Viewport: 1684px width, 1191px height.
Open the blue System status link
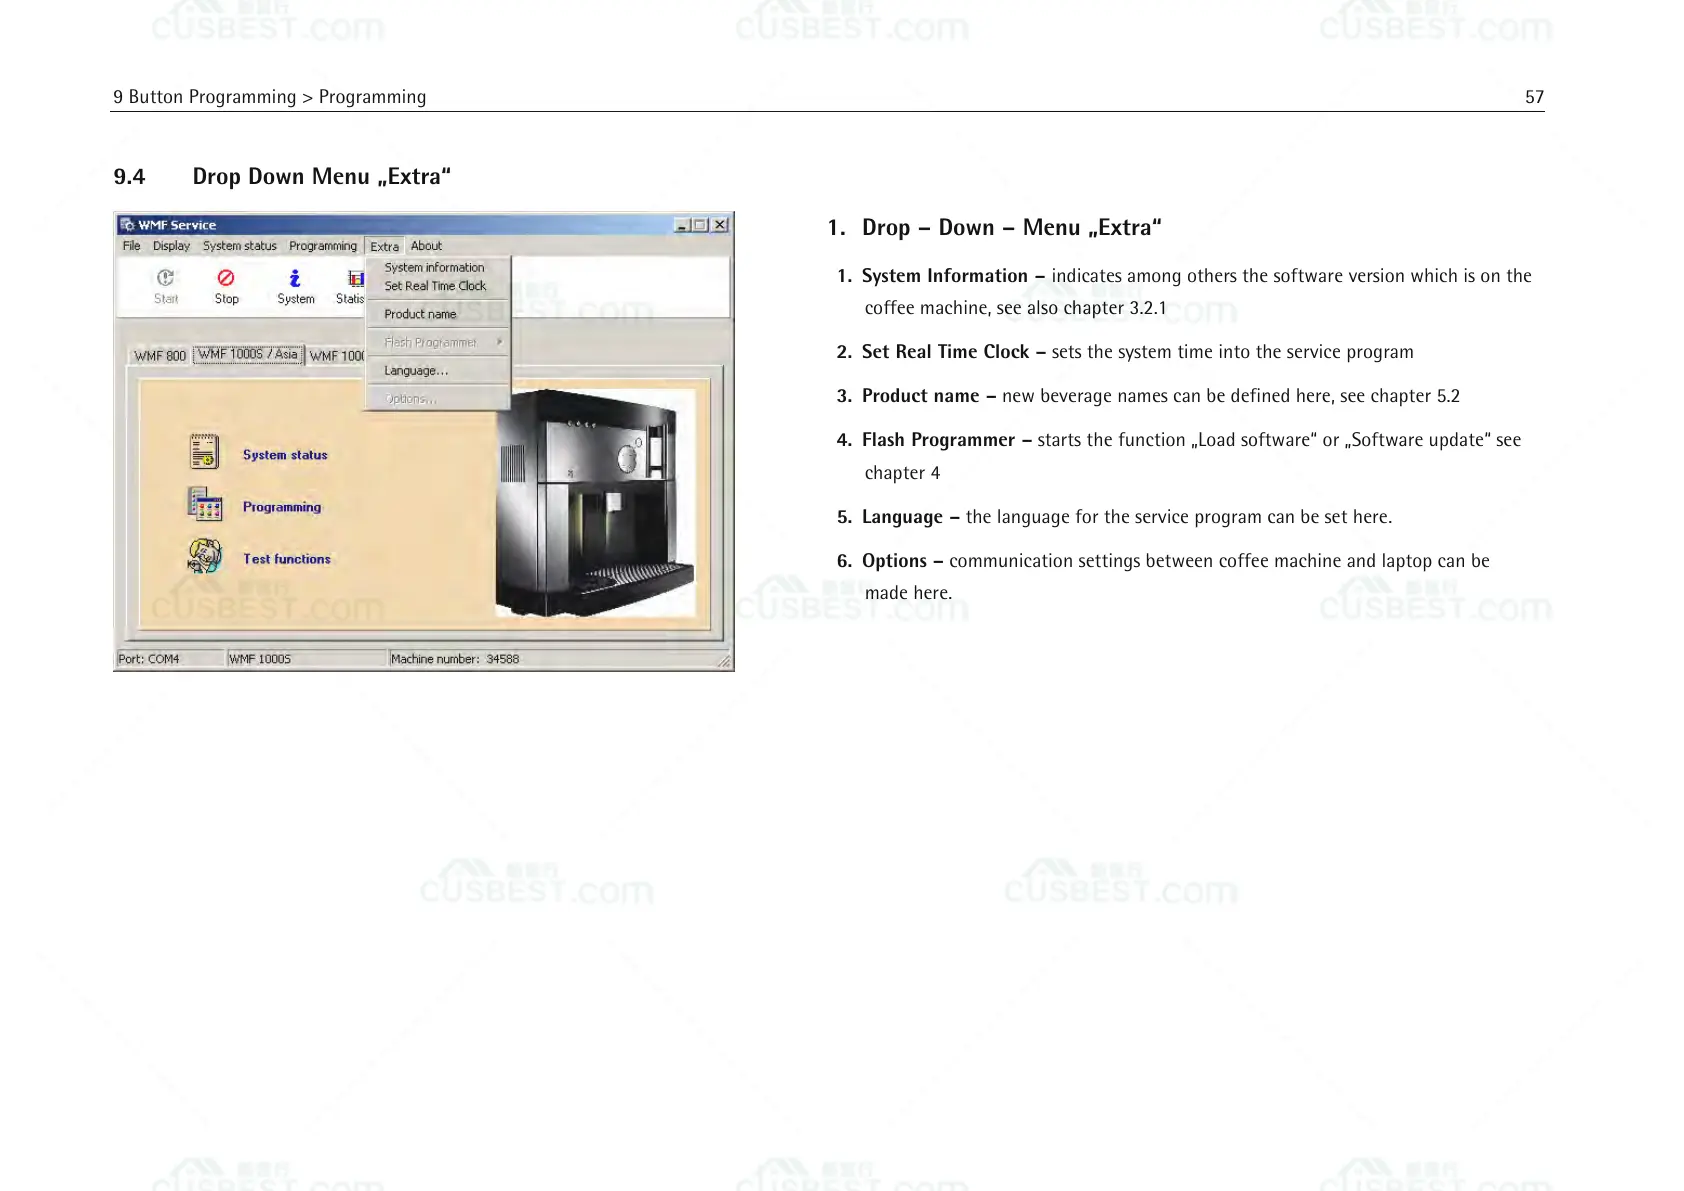pyautogui.click(x=285, y=455)
